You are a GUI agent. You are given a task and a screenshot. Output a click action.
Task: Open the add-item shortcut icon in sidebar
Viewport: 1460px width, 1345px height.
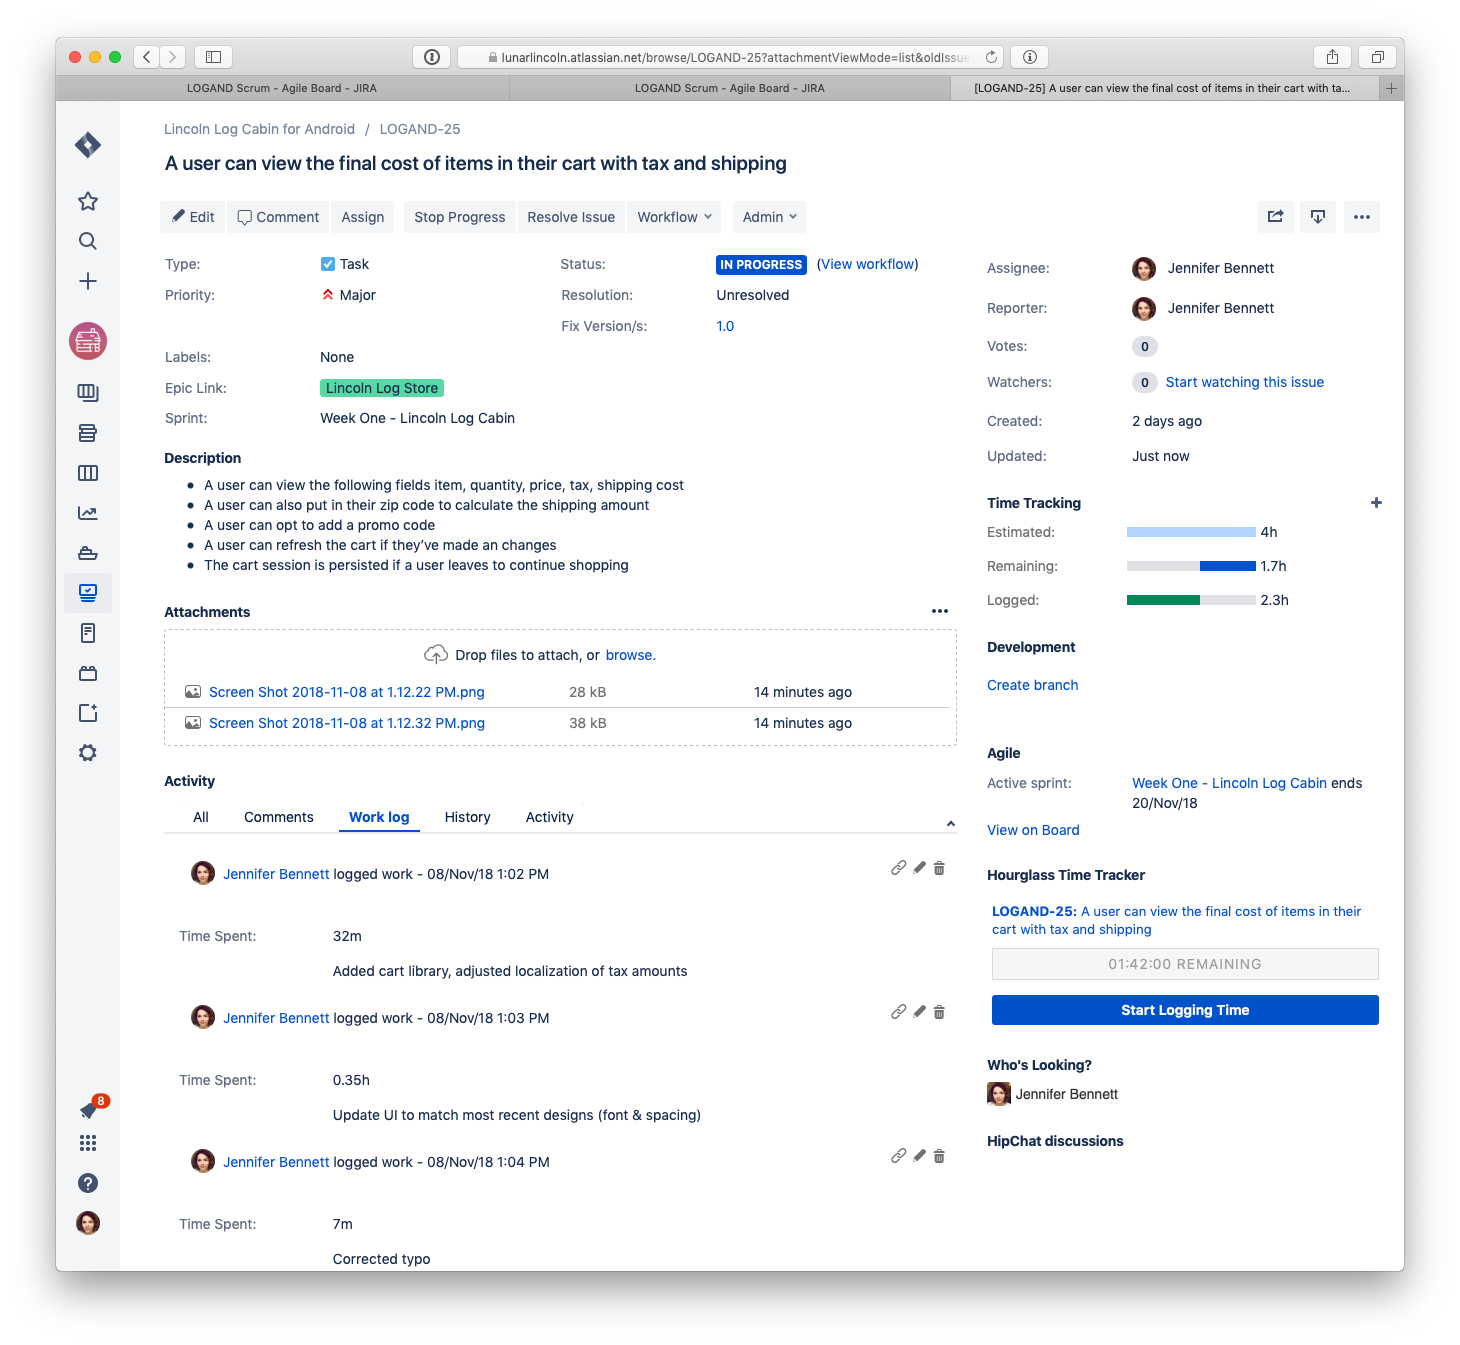88,713
